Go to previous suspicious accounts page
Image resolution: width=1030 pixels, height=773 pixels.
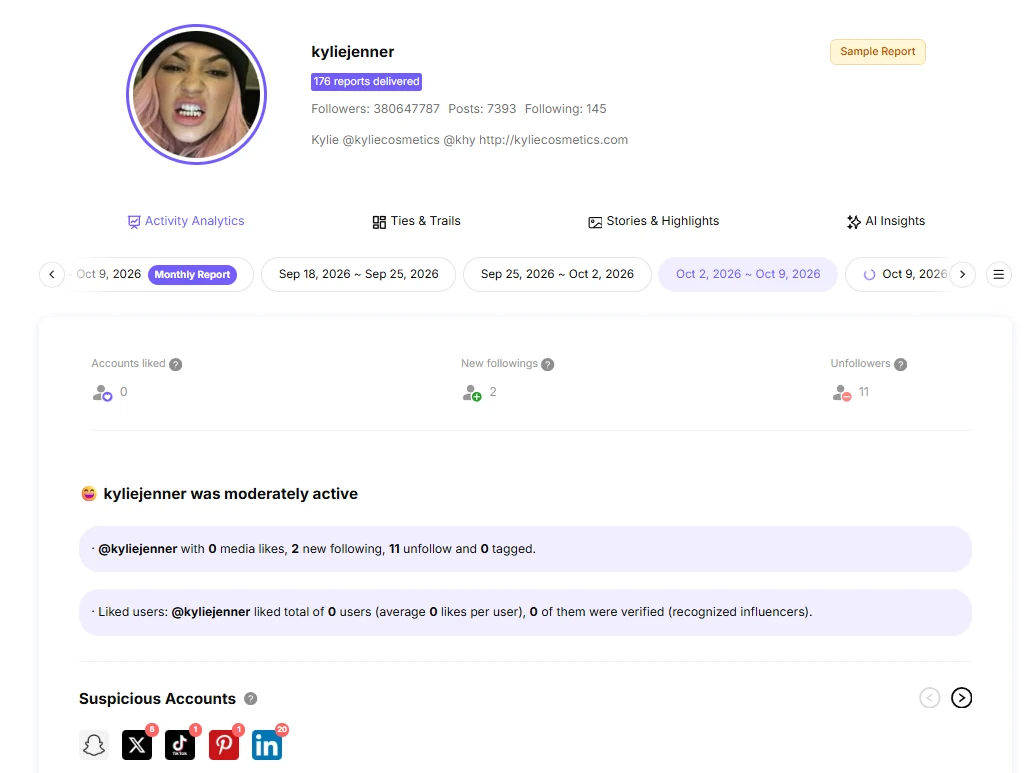click(929, 697)
